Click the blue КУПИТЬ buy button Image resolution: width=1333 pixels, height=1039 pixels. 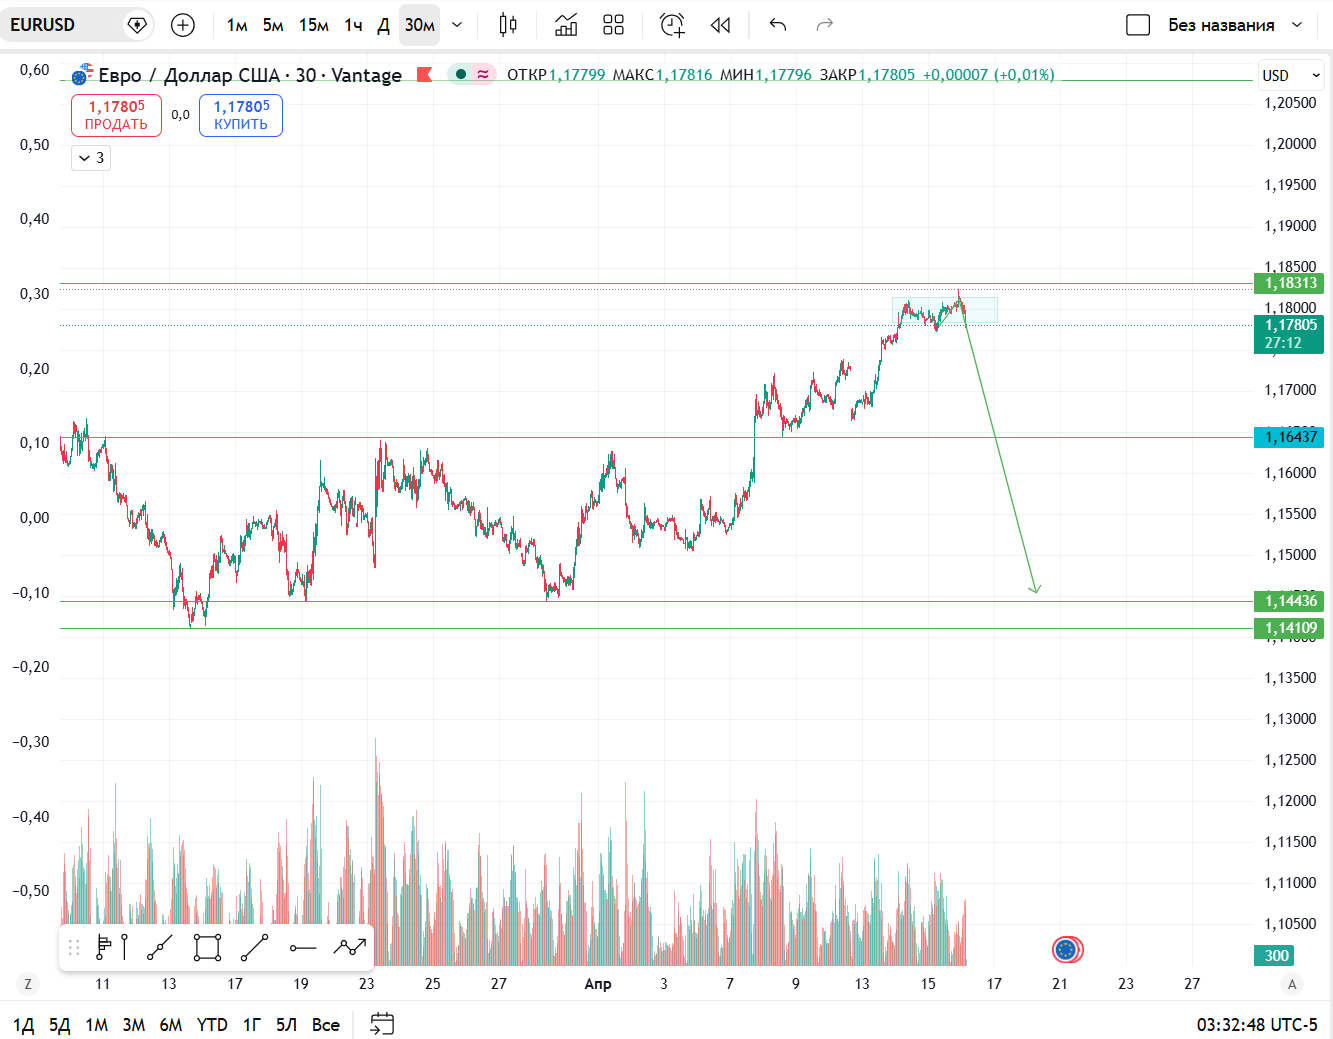(241, 115)
